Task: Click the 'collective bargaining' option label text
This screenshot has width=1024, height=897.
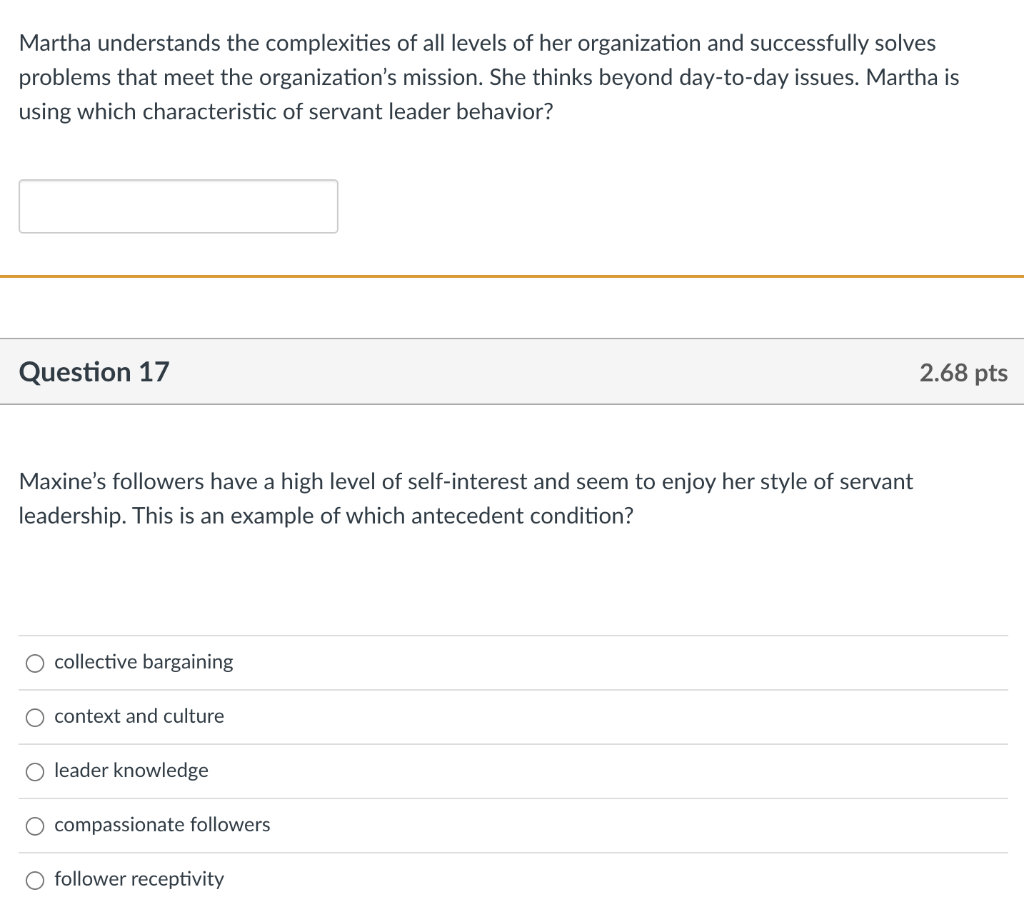Action: (143, 662)
